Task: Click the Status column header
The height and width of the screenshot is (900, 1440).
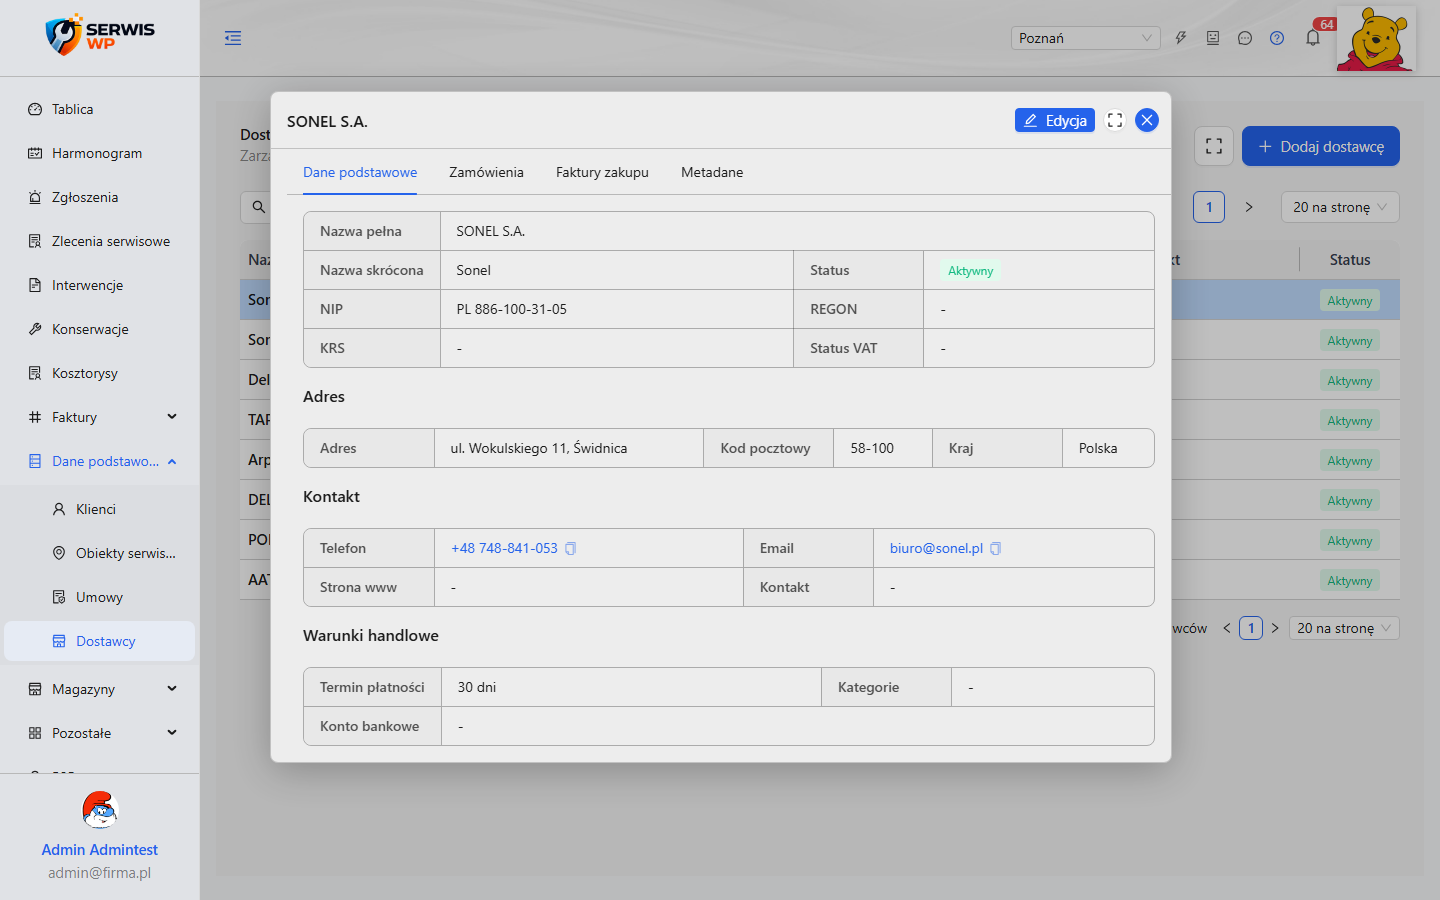Action: (1350, 259)
